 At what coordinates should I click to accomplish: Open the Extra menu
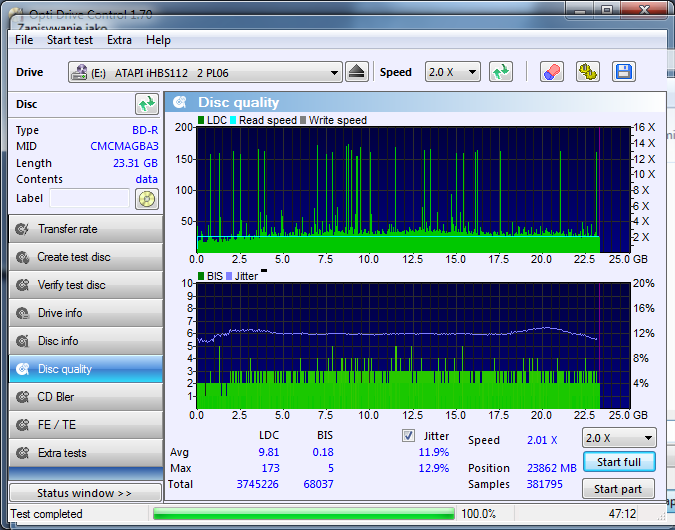pyautogui.click(x=119, y=40)
